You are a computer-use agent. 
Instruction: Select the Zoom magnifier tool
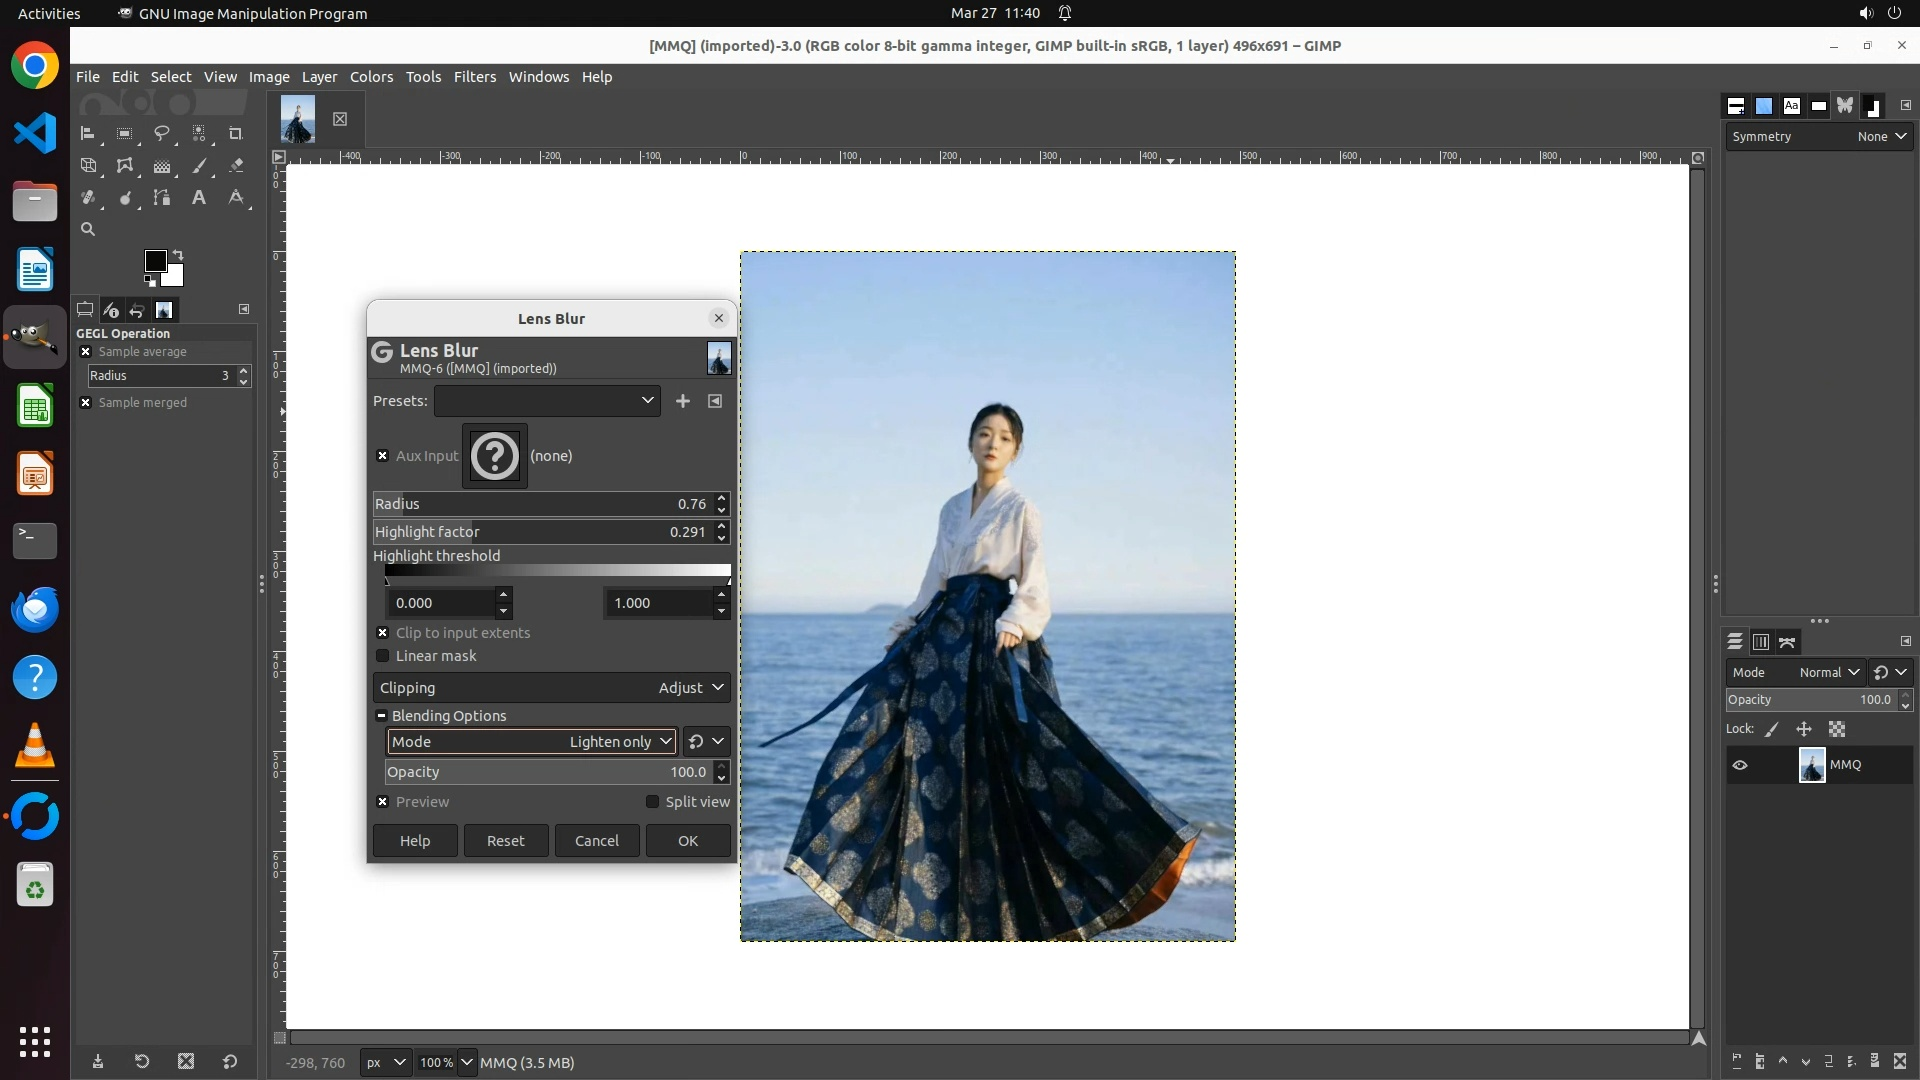(x=88, y=229)
